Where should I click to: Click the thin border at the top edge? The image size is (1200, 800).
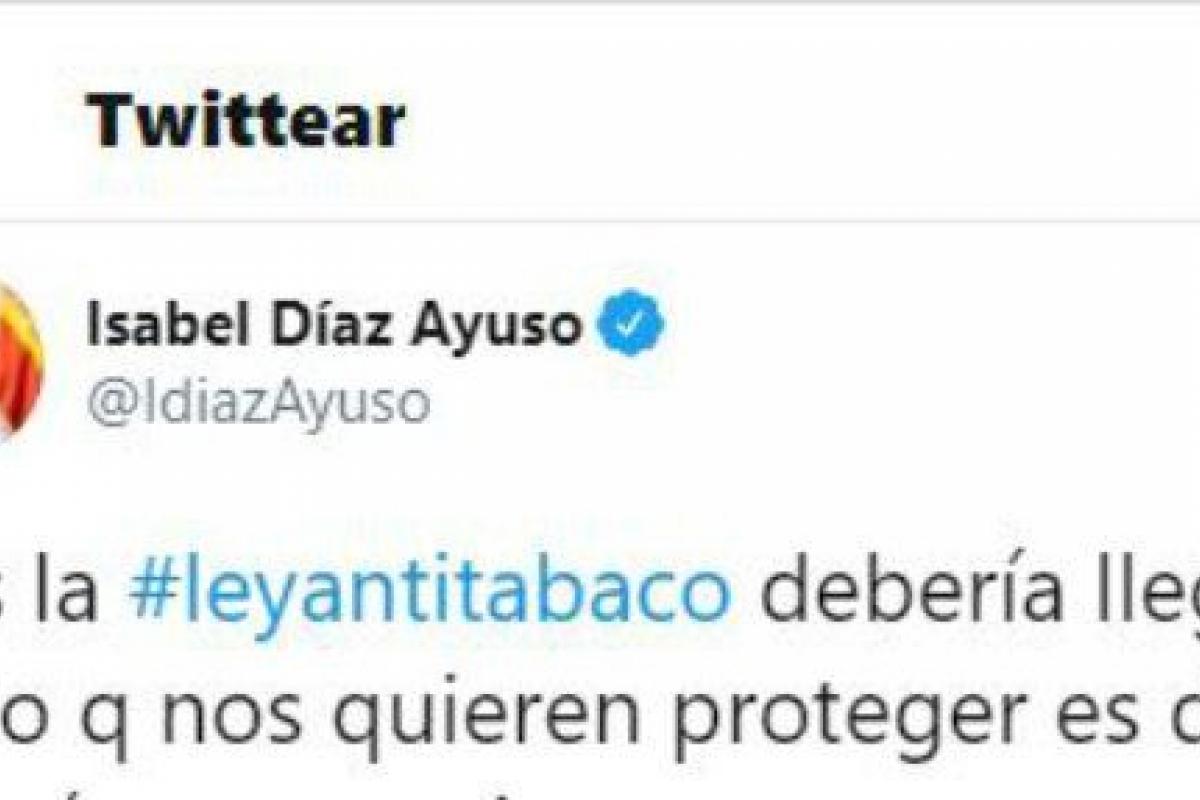(600, 2)
